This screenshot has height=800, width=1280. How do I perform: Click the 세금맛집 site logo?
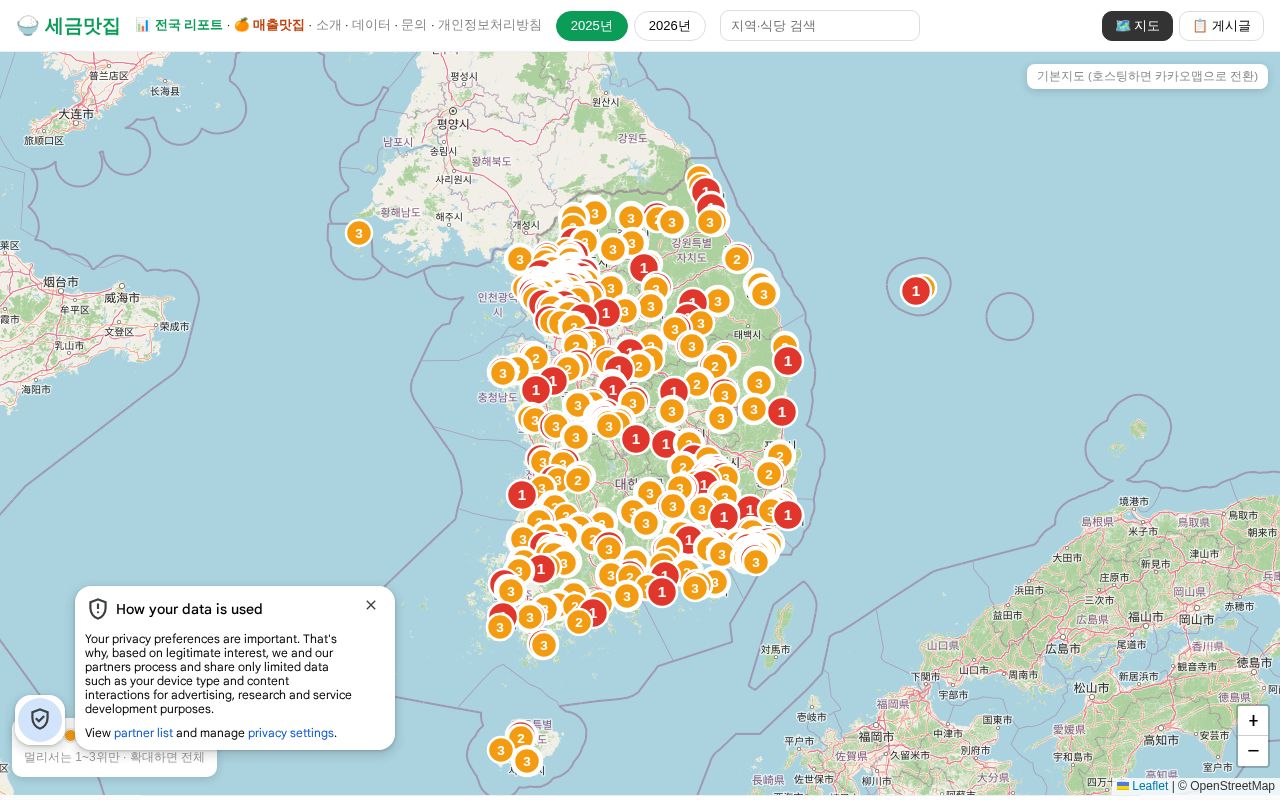68,26
